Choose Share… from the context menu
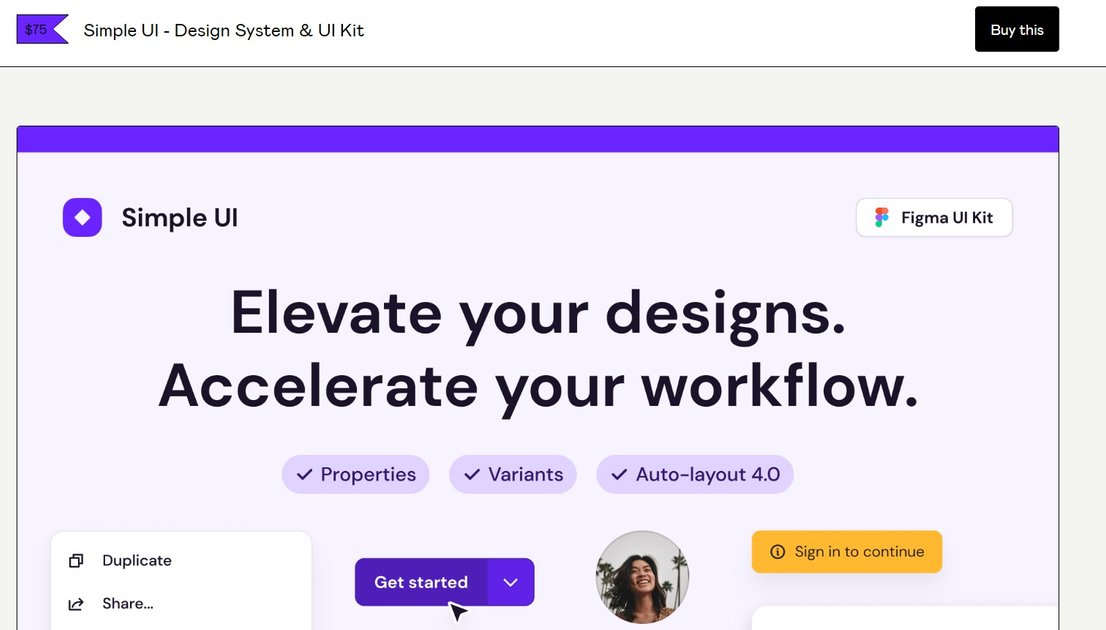This screenshot has width=1106, height=630. coord(127,603)
